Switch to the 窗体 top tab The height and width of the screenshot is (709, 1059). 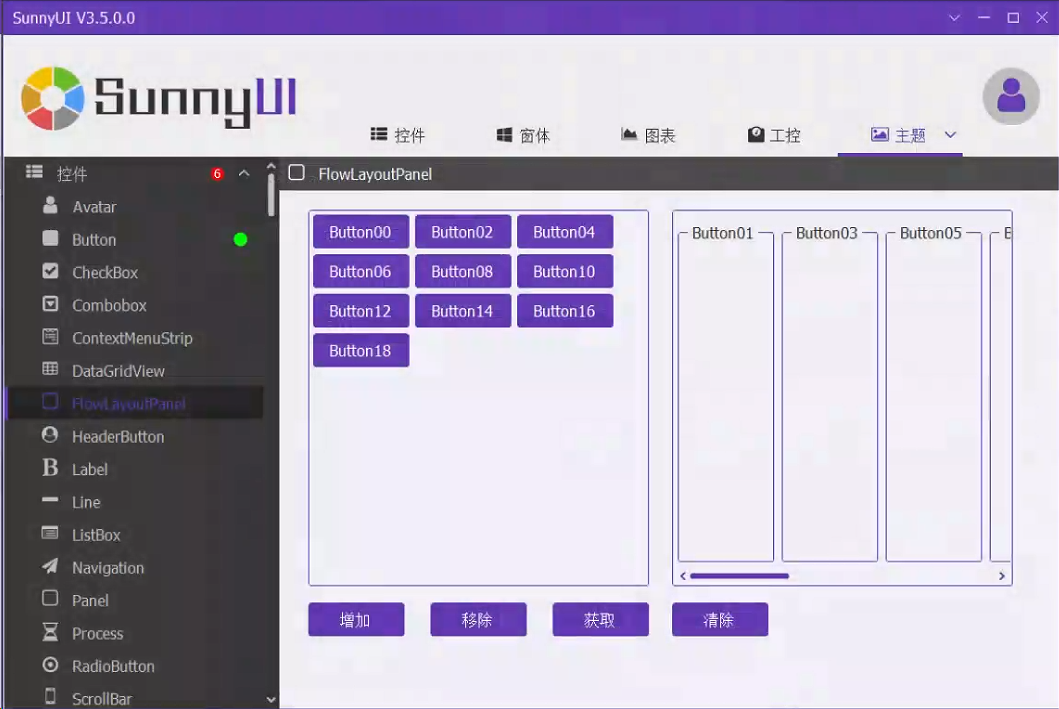click(x=523, y=135)
